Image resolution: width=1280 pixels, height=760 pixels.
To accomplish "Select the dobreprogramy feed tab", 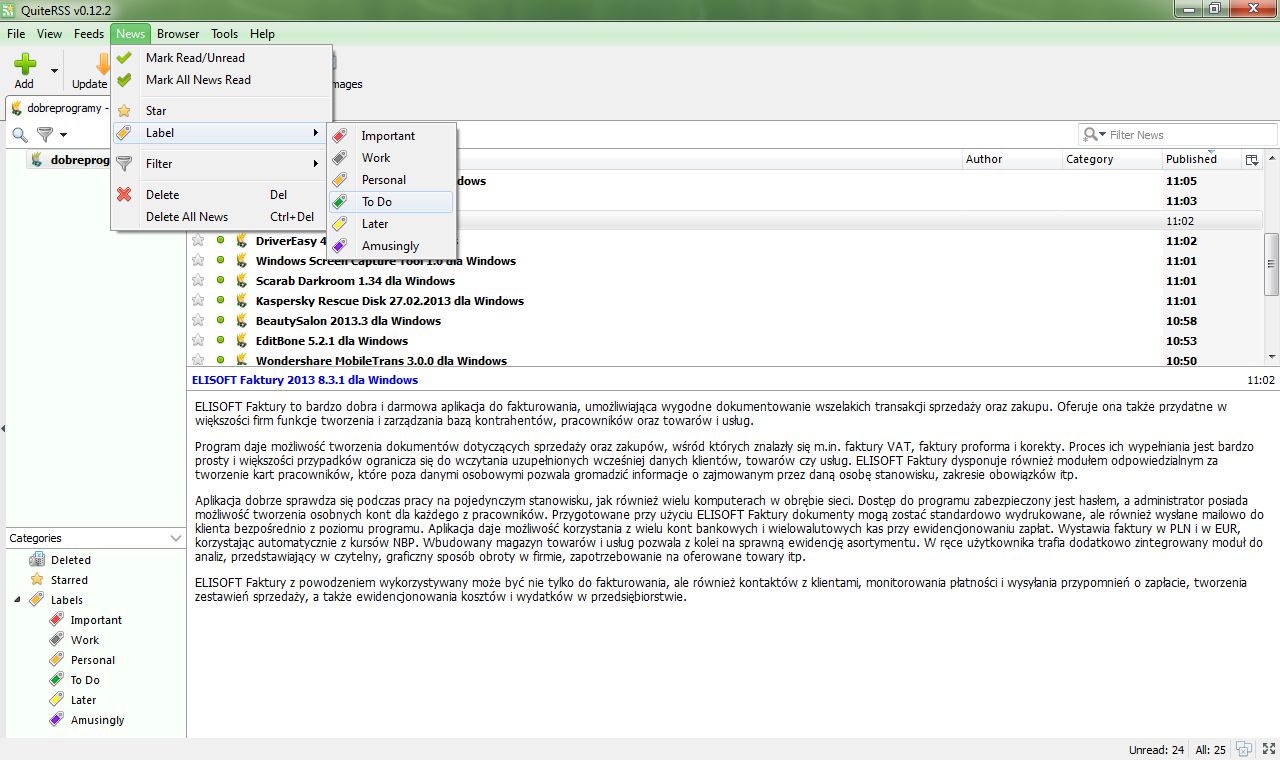I will 60,108.
